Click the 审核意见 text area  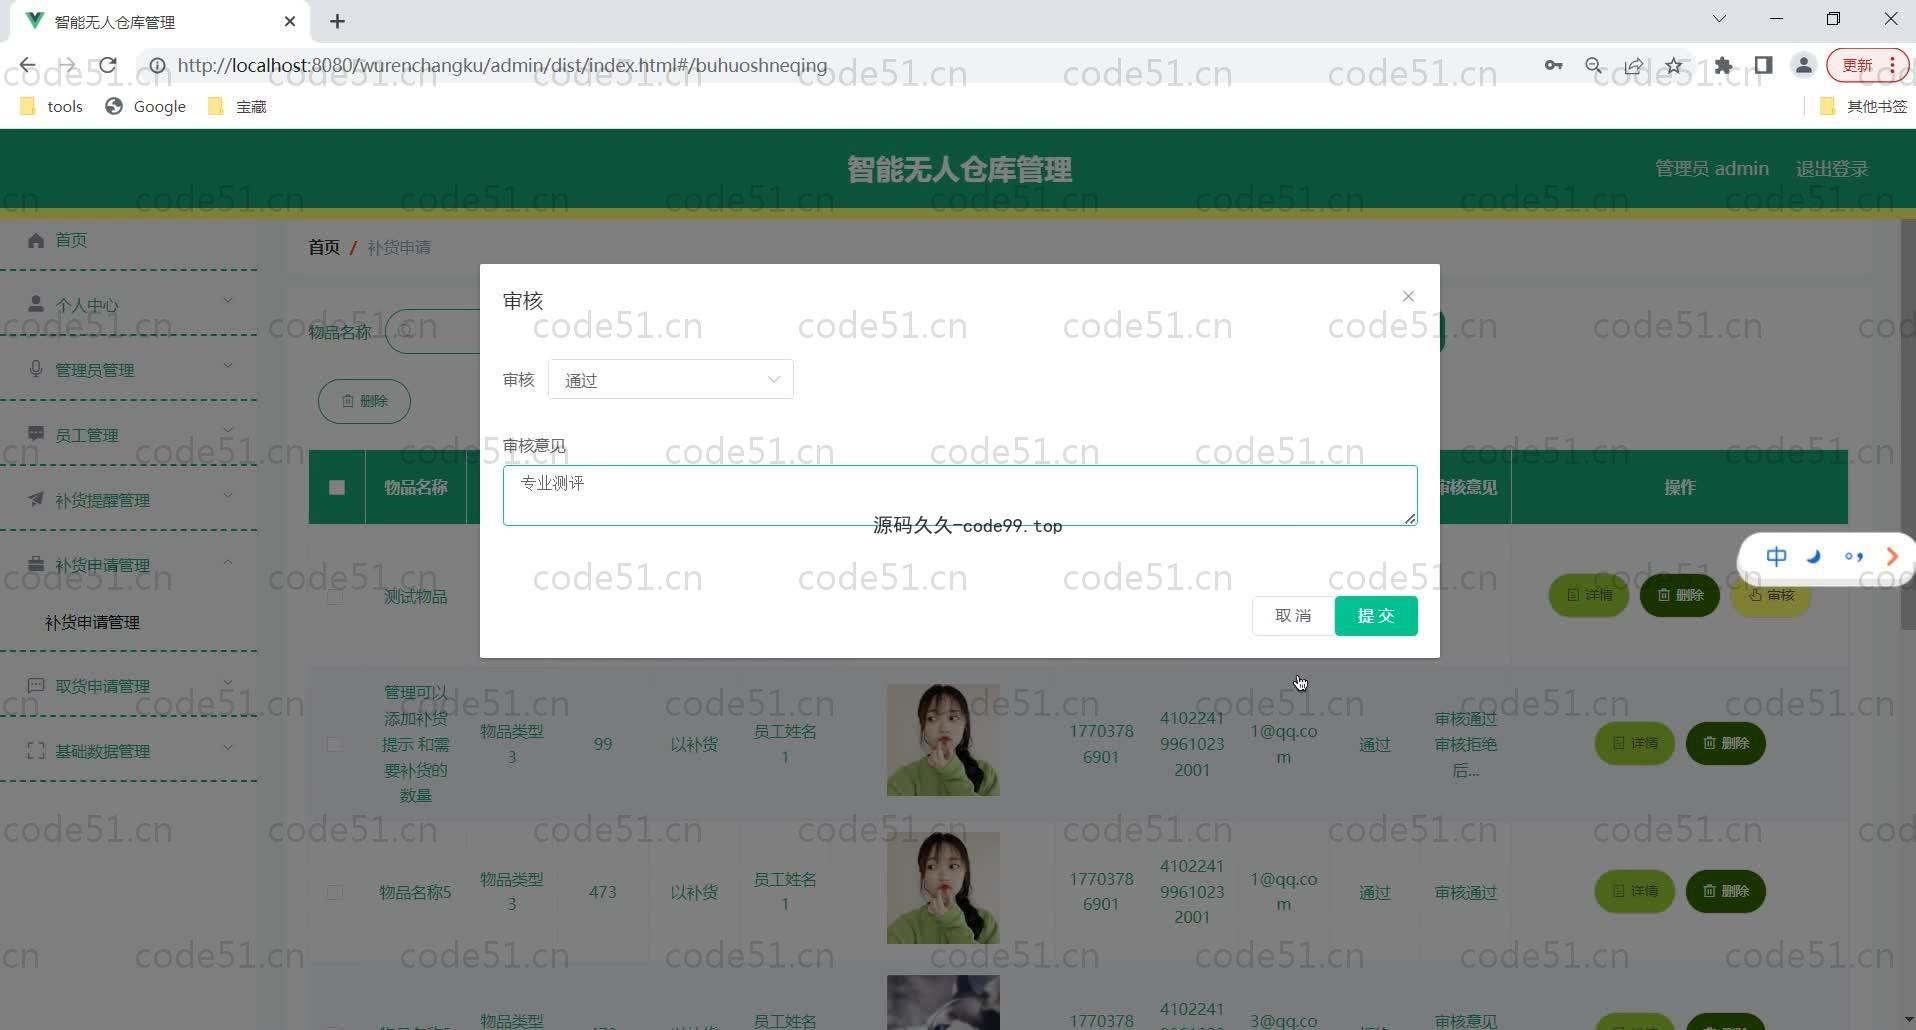click(959, 495)
